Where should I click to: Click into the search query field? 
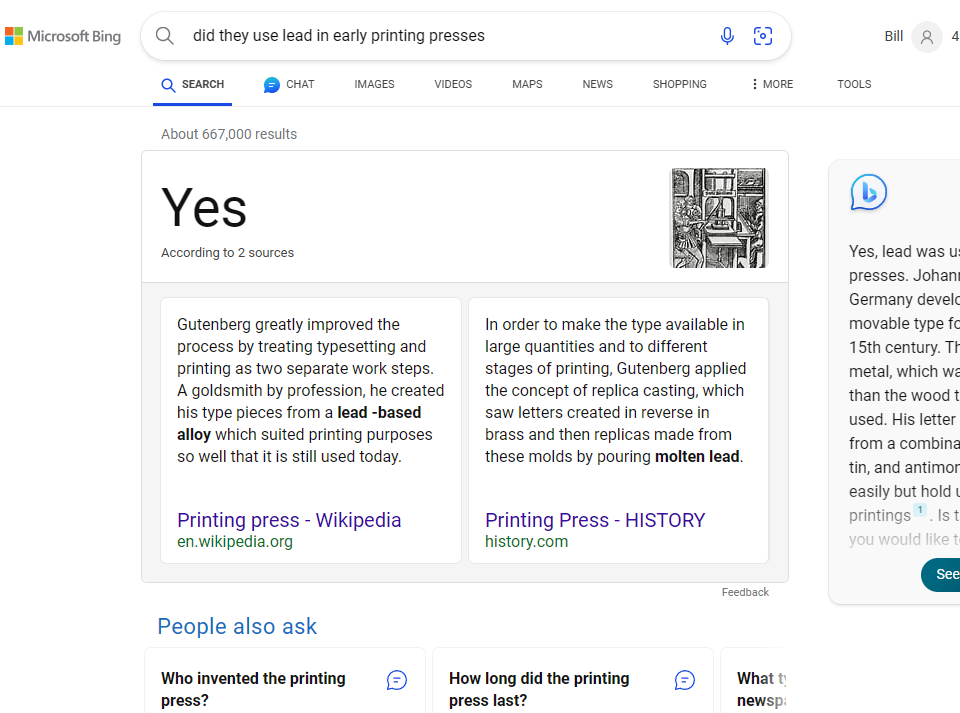pyautogui.click(x=440, y=36)
